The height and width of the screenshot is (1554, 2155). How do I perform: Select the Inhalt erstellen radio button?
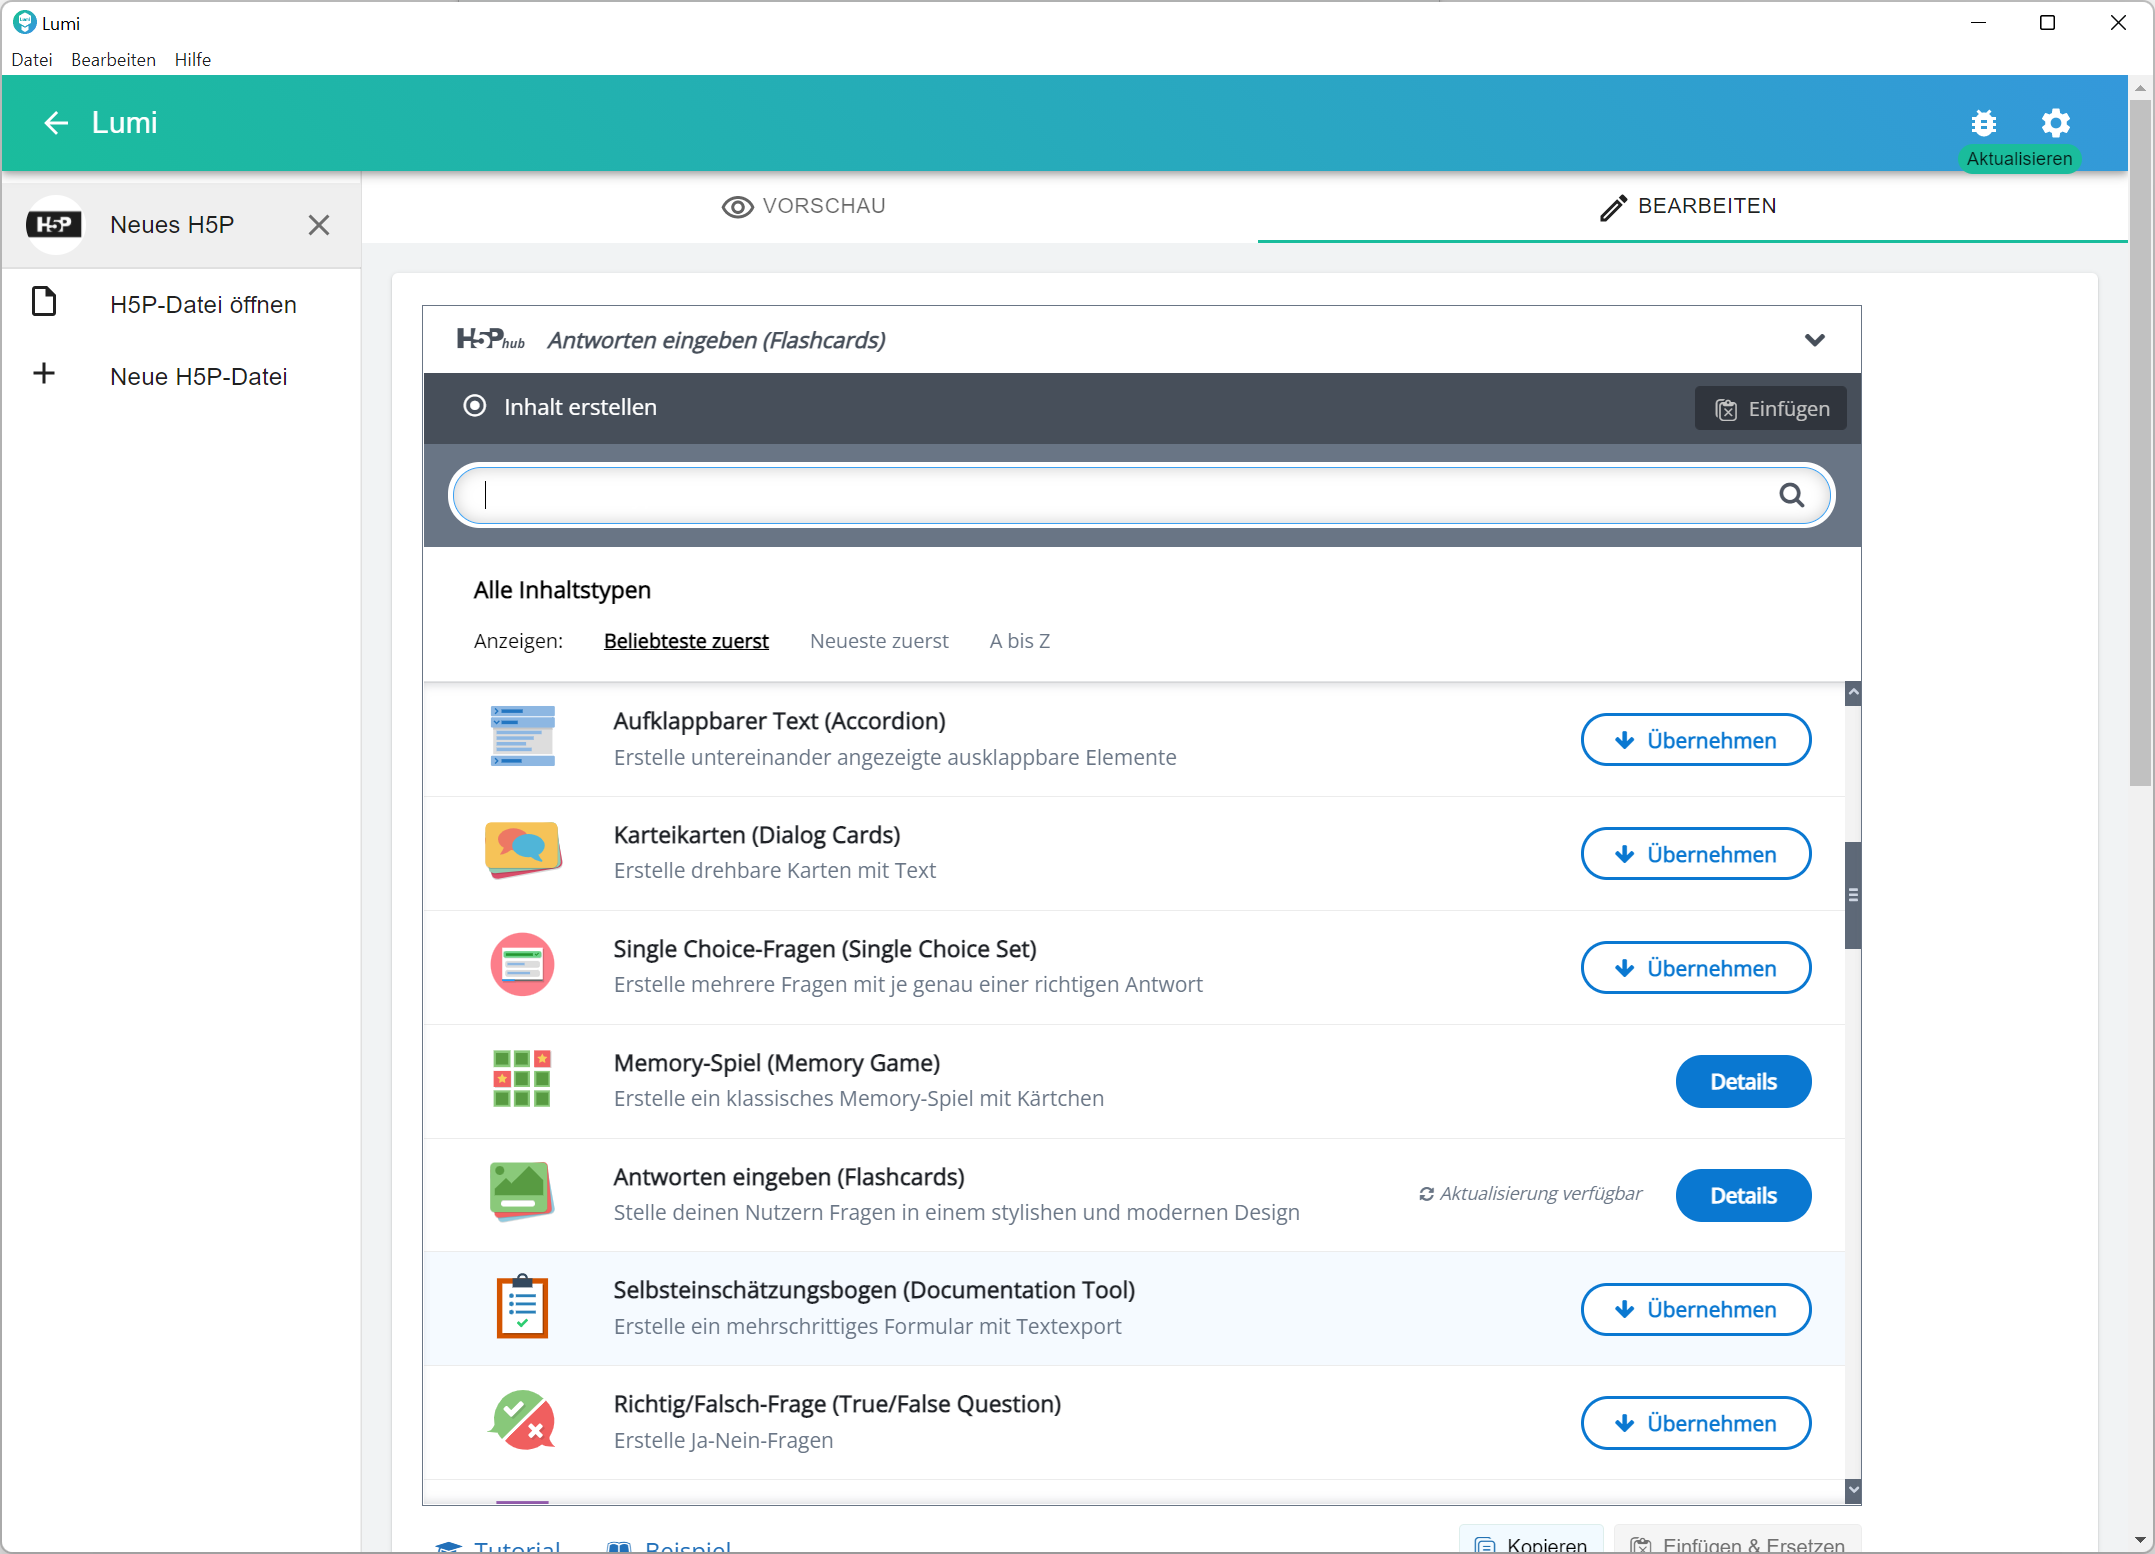point(475,406)
